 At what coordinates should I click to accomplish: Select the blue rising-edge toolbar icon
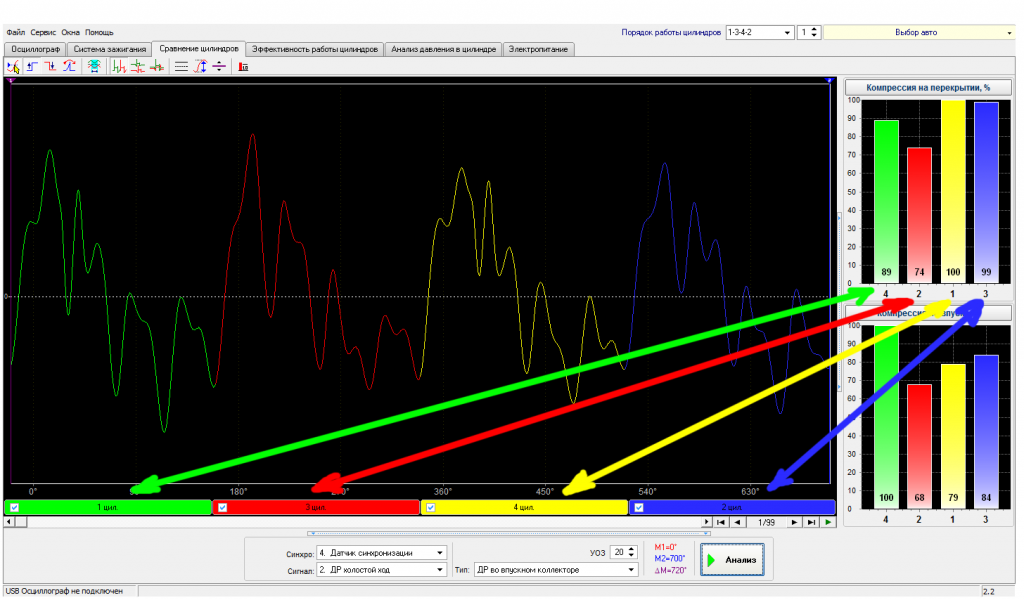tap(32, 67)
